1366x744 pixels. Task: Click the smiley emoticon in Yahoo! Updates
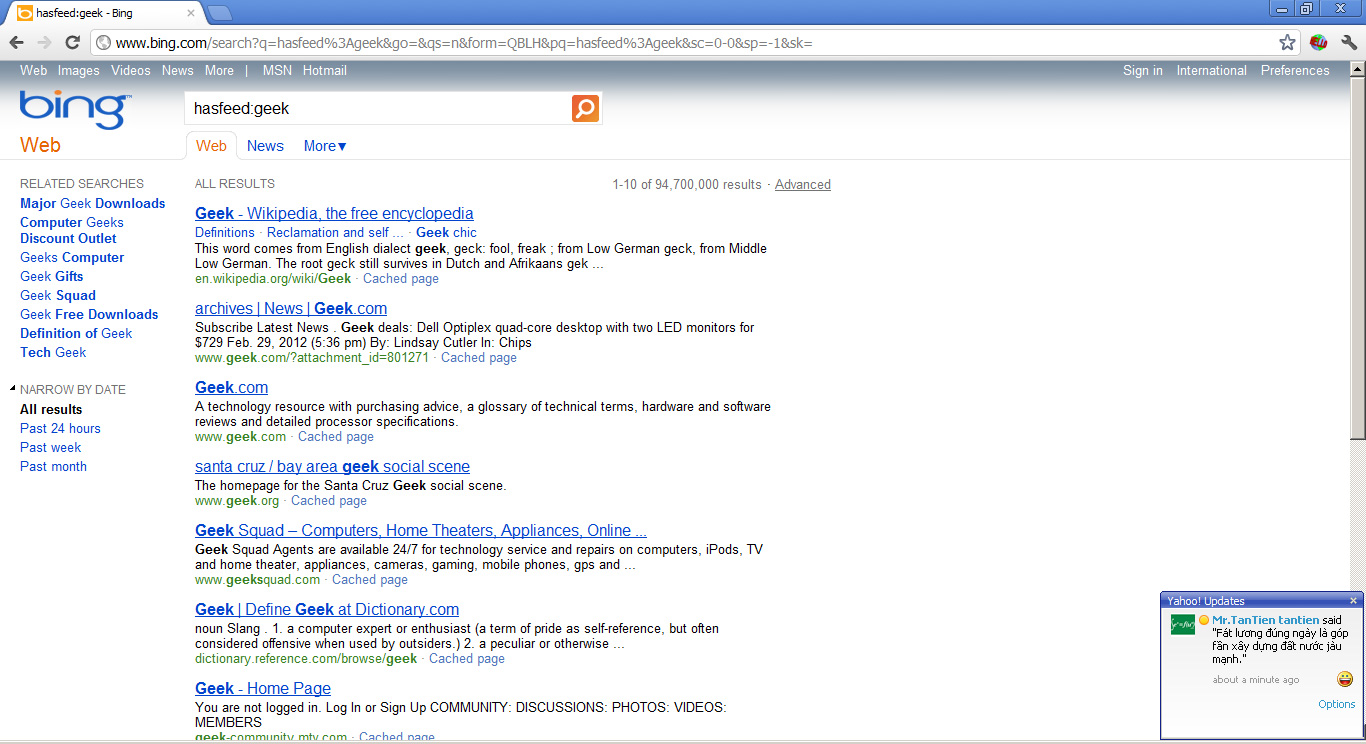[1345, 680]
